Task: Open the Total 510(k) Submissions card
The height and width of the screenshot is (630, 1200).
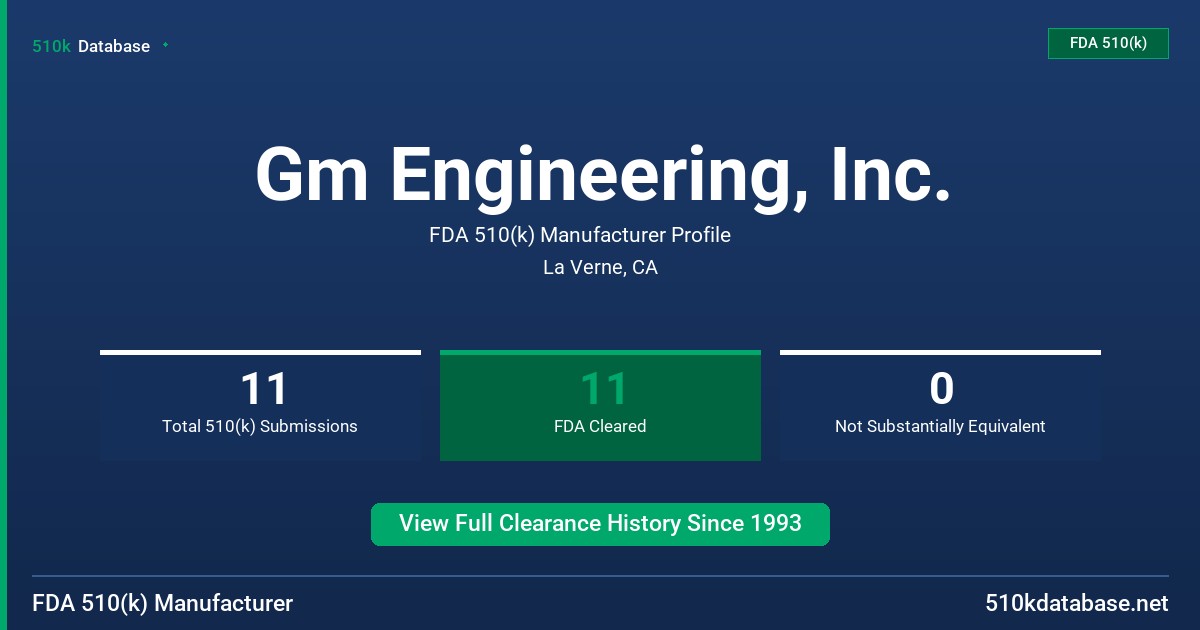Action: [x=260, y=405]
